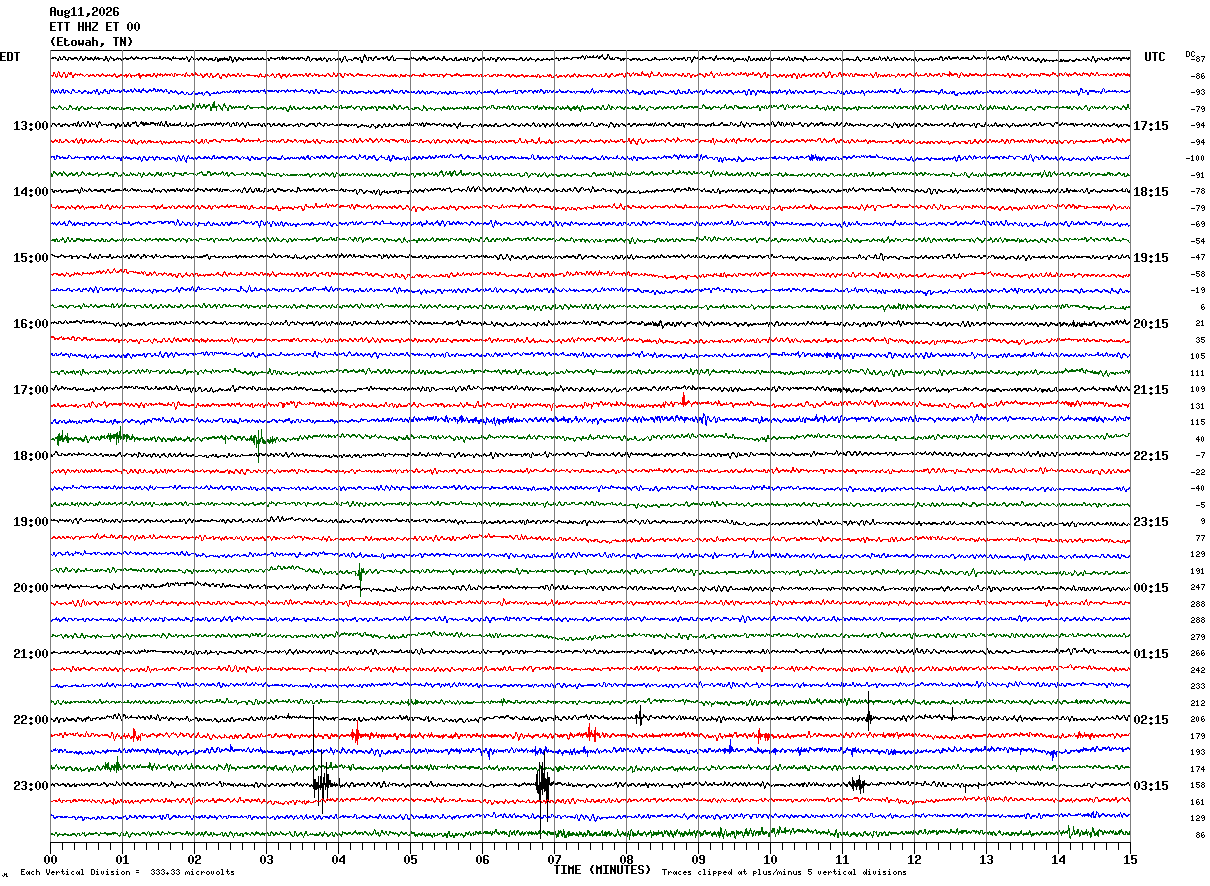Viewport: 1210px width, 886px height.
Task: Click the UTC timezone label
Action: (1155, 57)
